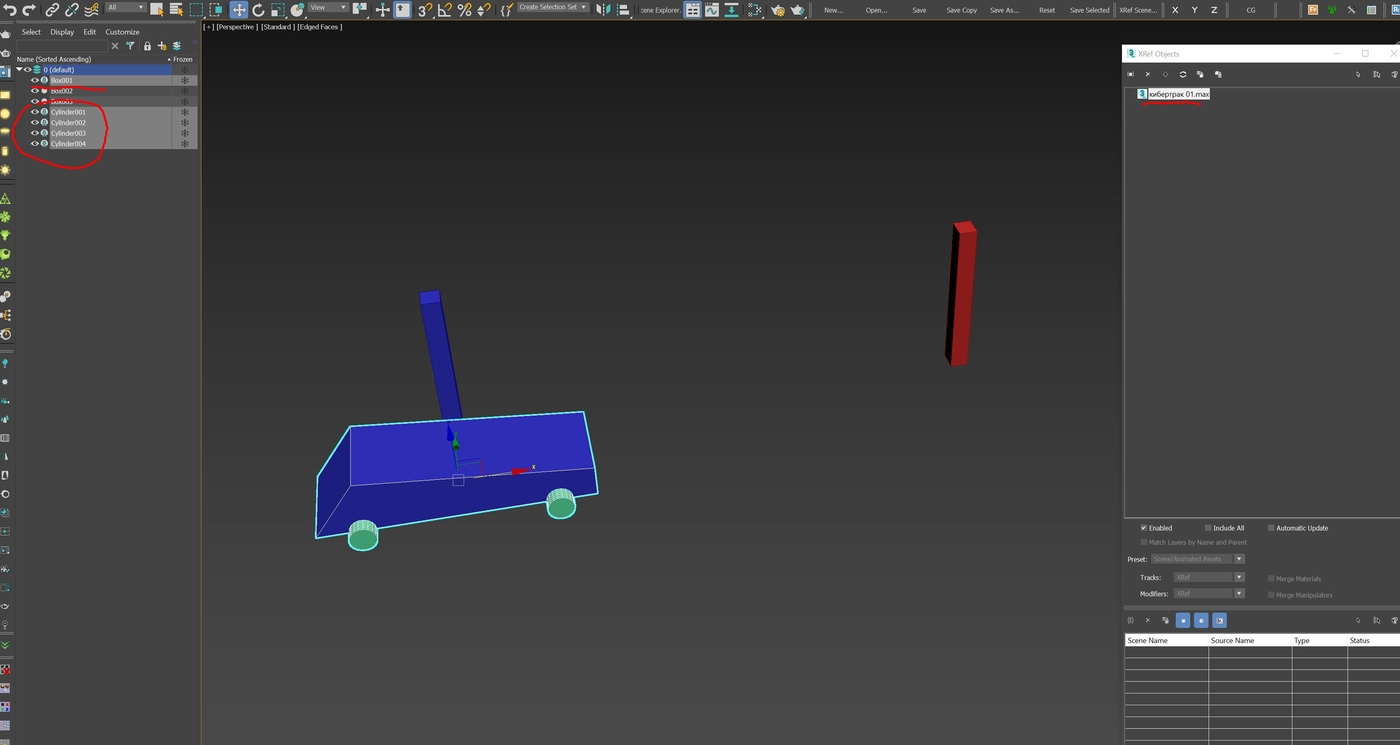Screen dimensions: 1400x745
Task: Open the Edit menu in Scene Explorer
Action: coord(90,32)
